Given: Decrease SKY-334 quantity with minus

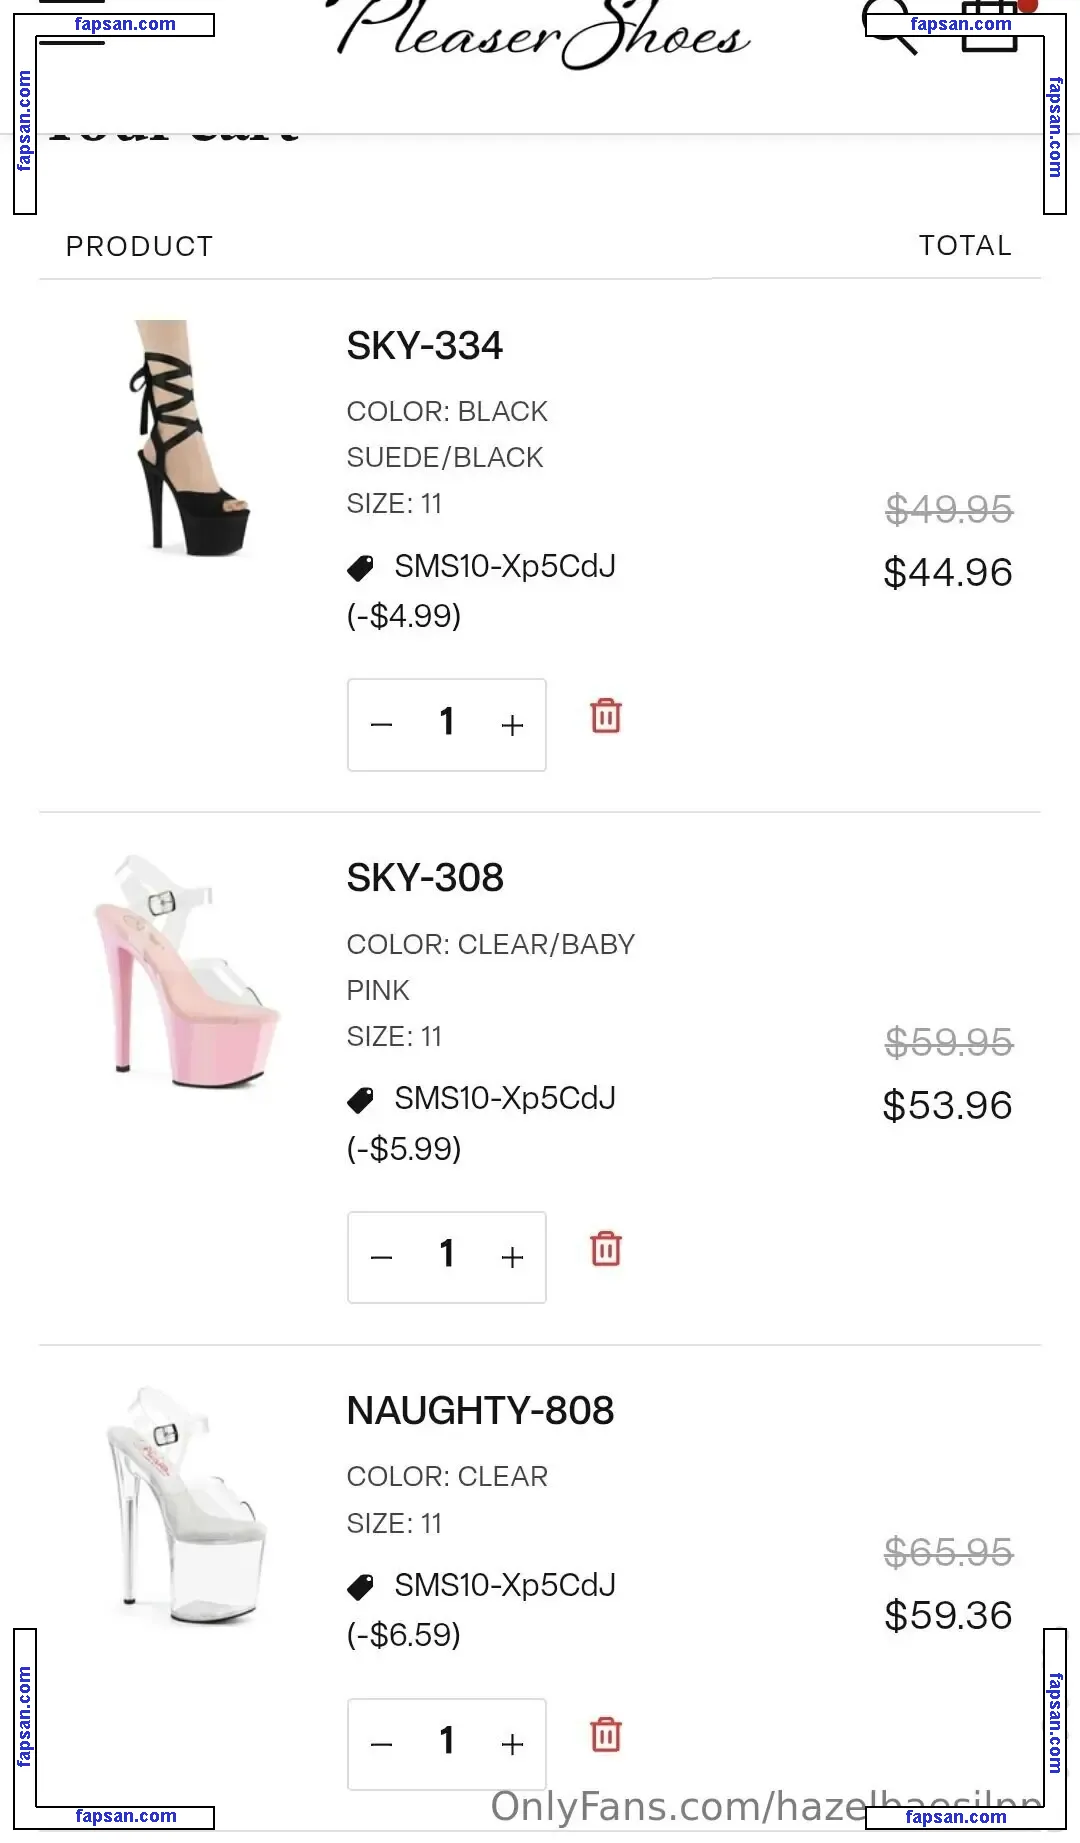Looking at the screenshot, I should click(381, 725).
